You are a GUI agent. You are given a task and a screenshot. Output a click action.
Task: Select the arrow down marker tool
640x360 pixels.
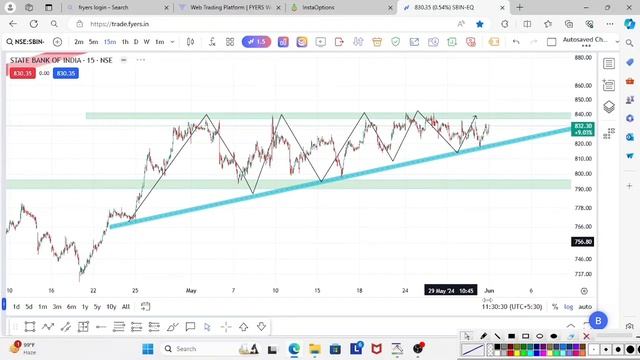coord(262,327)
